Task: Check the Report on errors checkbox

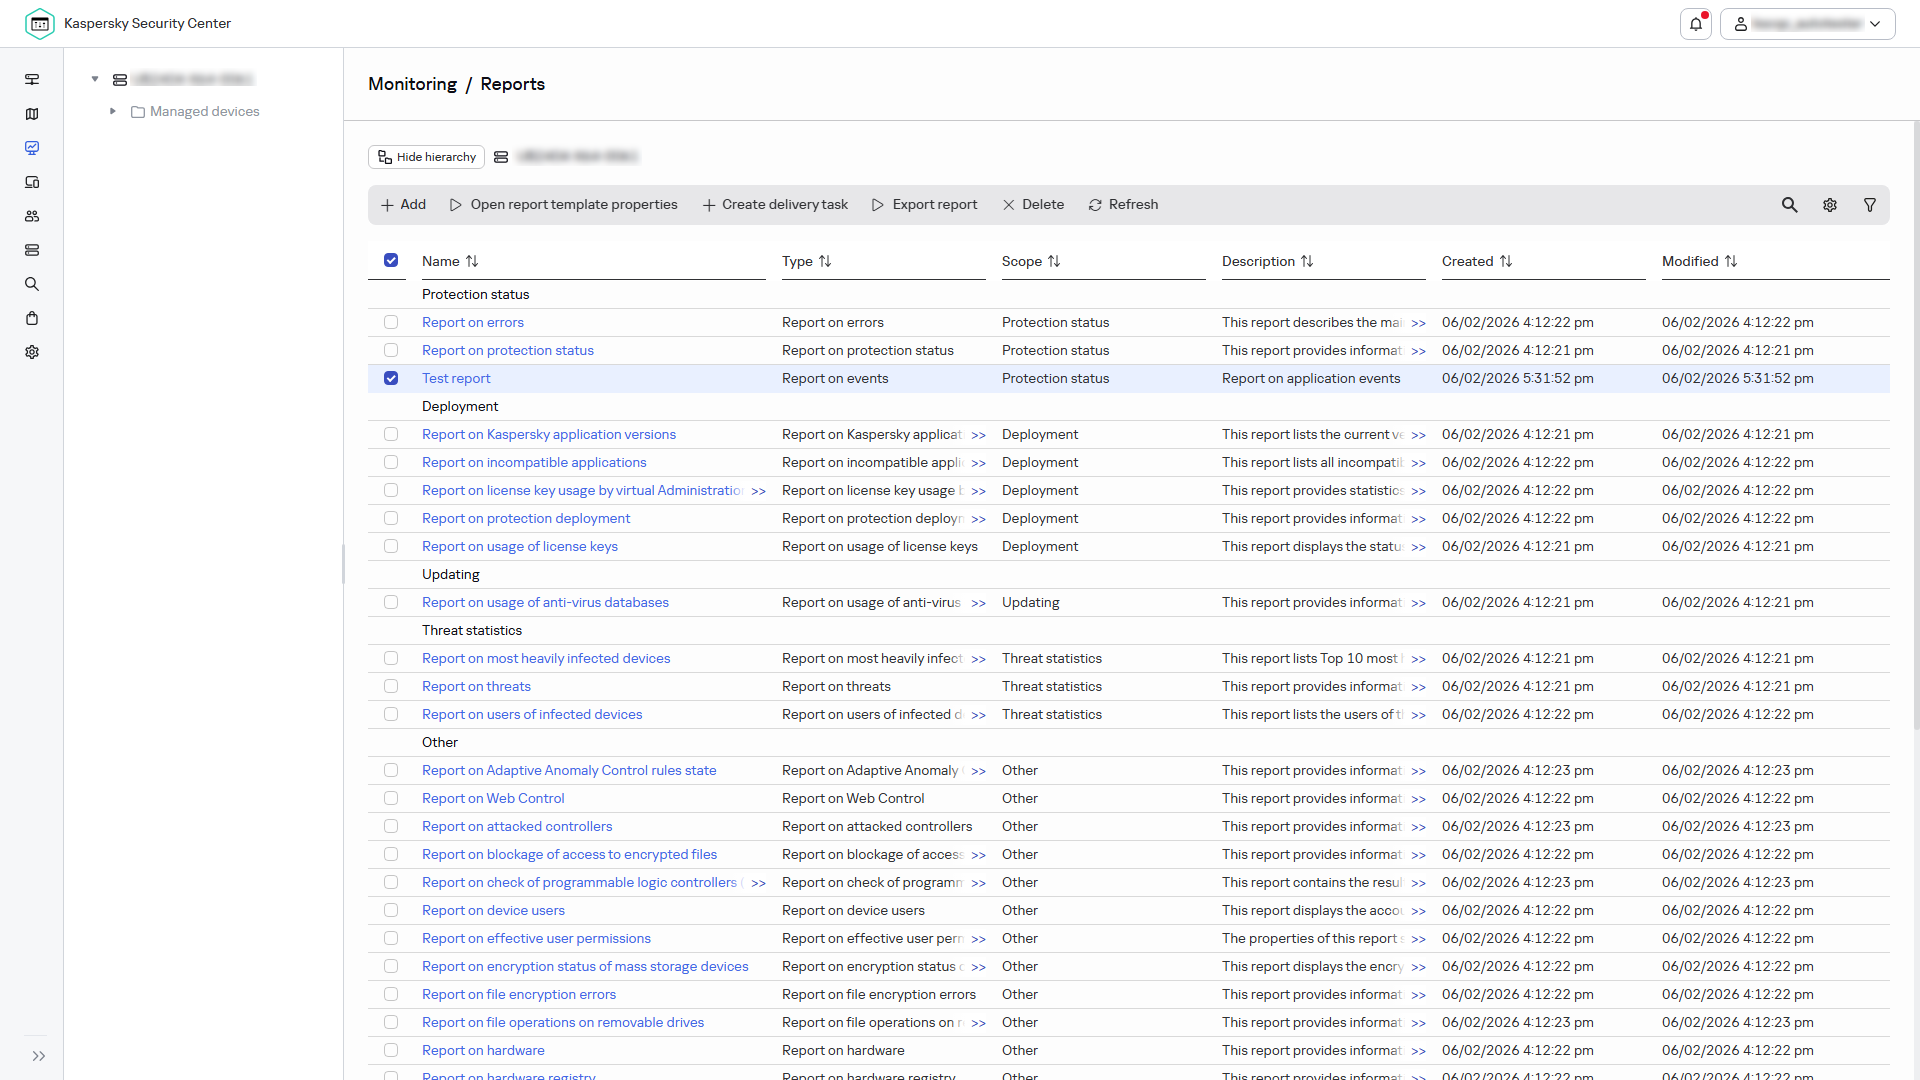Action: [391, 322]
